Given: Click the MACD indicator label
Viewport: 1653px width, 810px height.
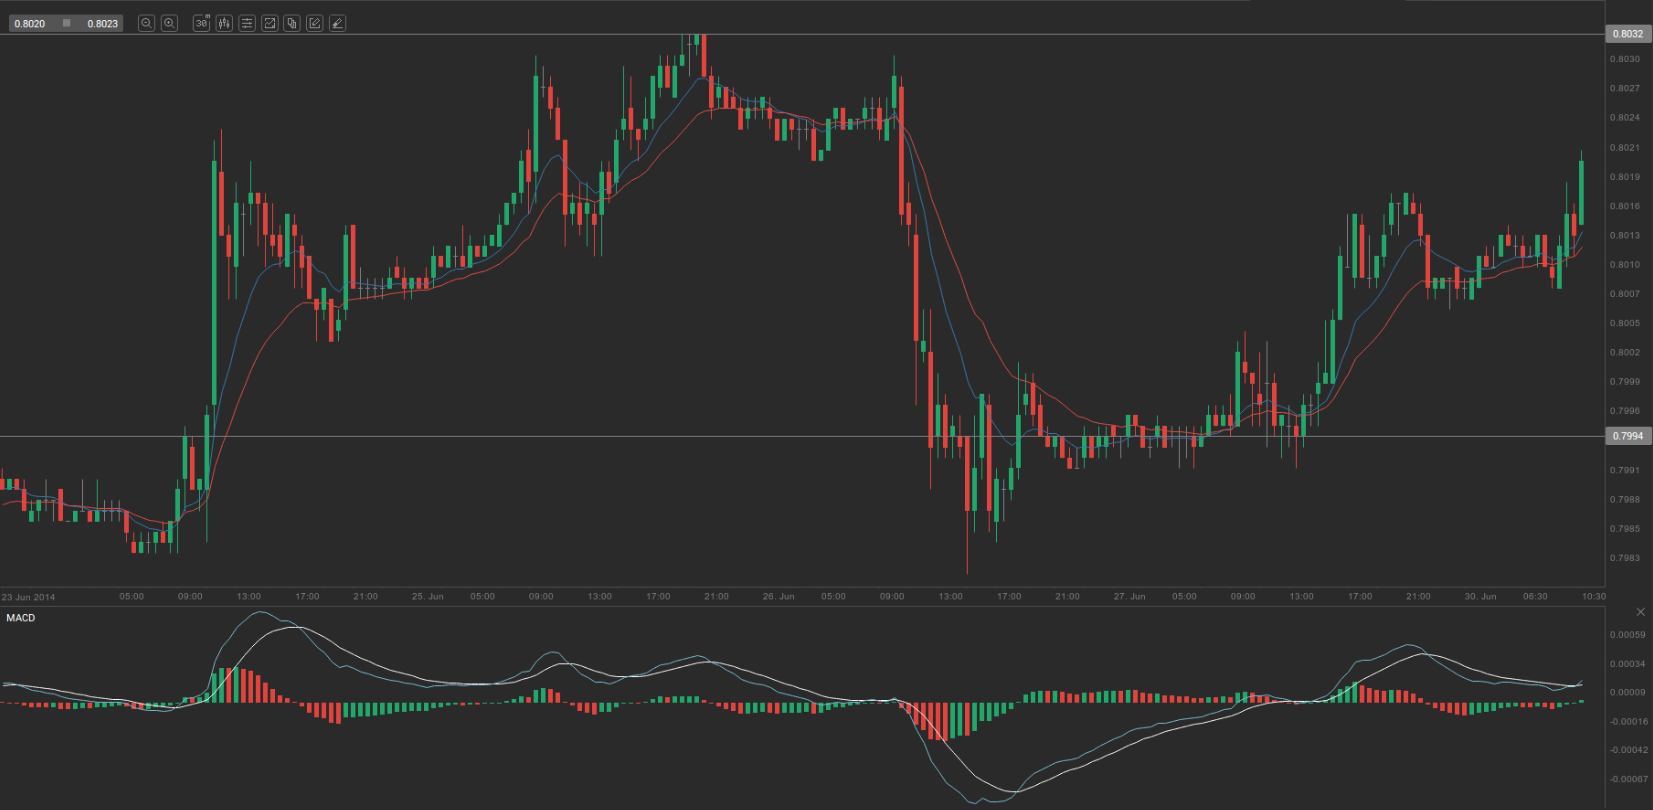Looking at the screenshot, I should tap(21, 618).
